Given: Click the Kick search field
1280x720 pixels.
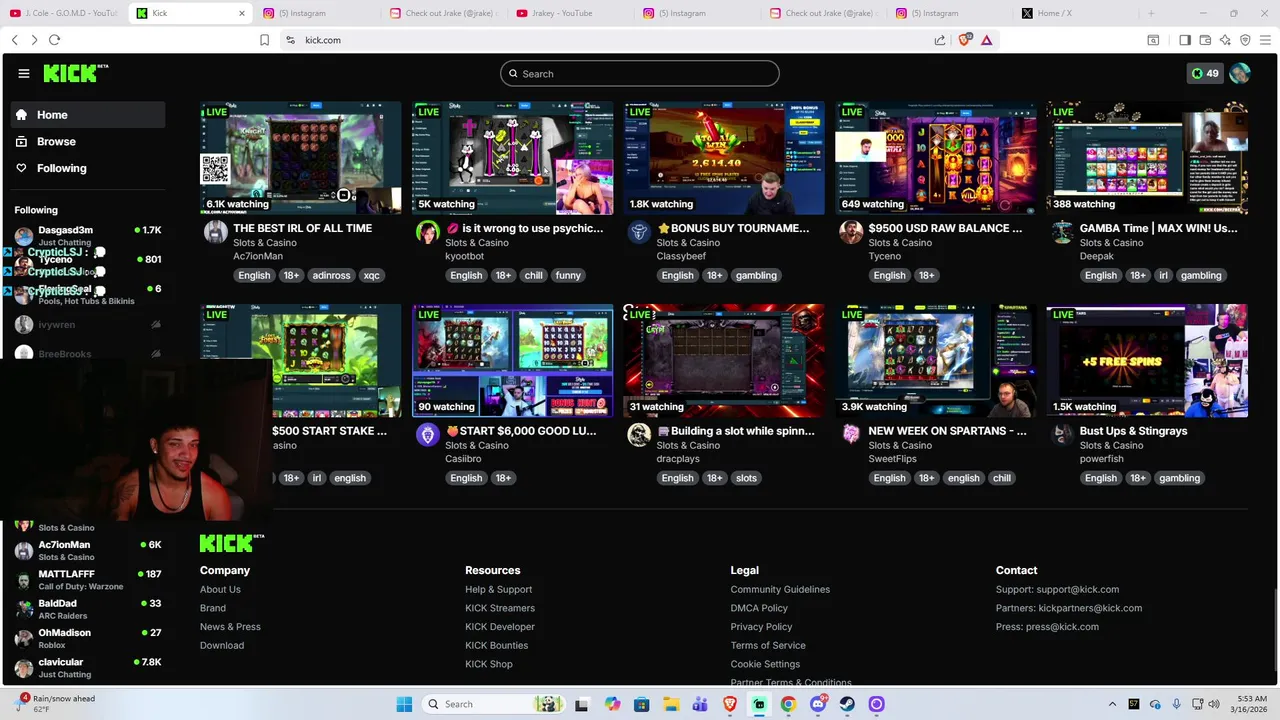Looking at the screenshot, I should point(640,73).
